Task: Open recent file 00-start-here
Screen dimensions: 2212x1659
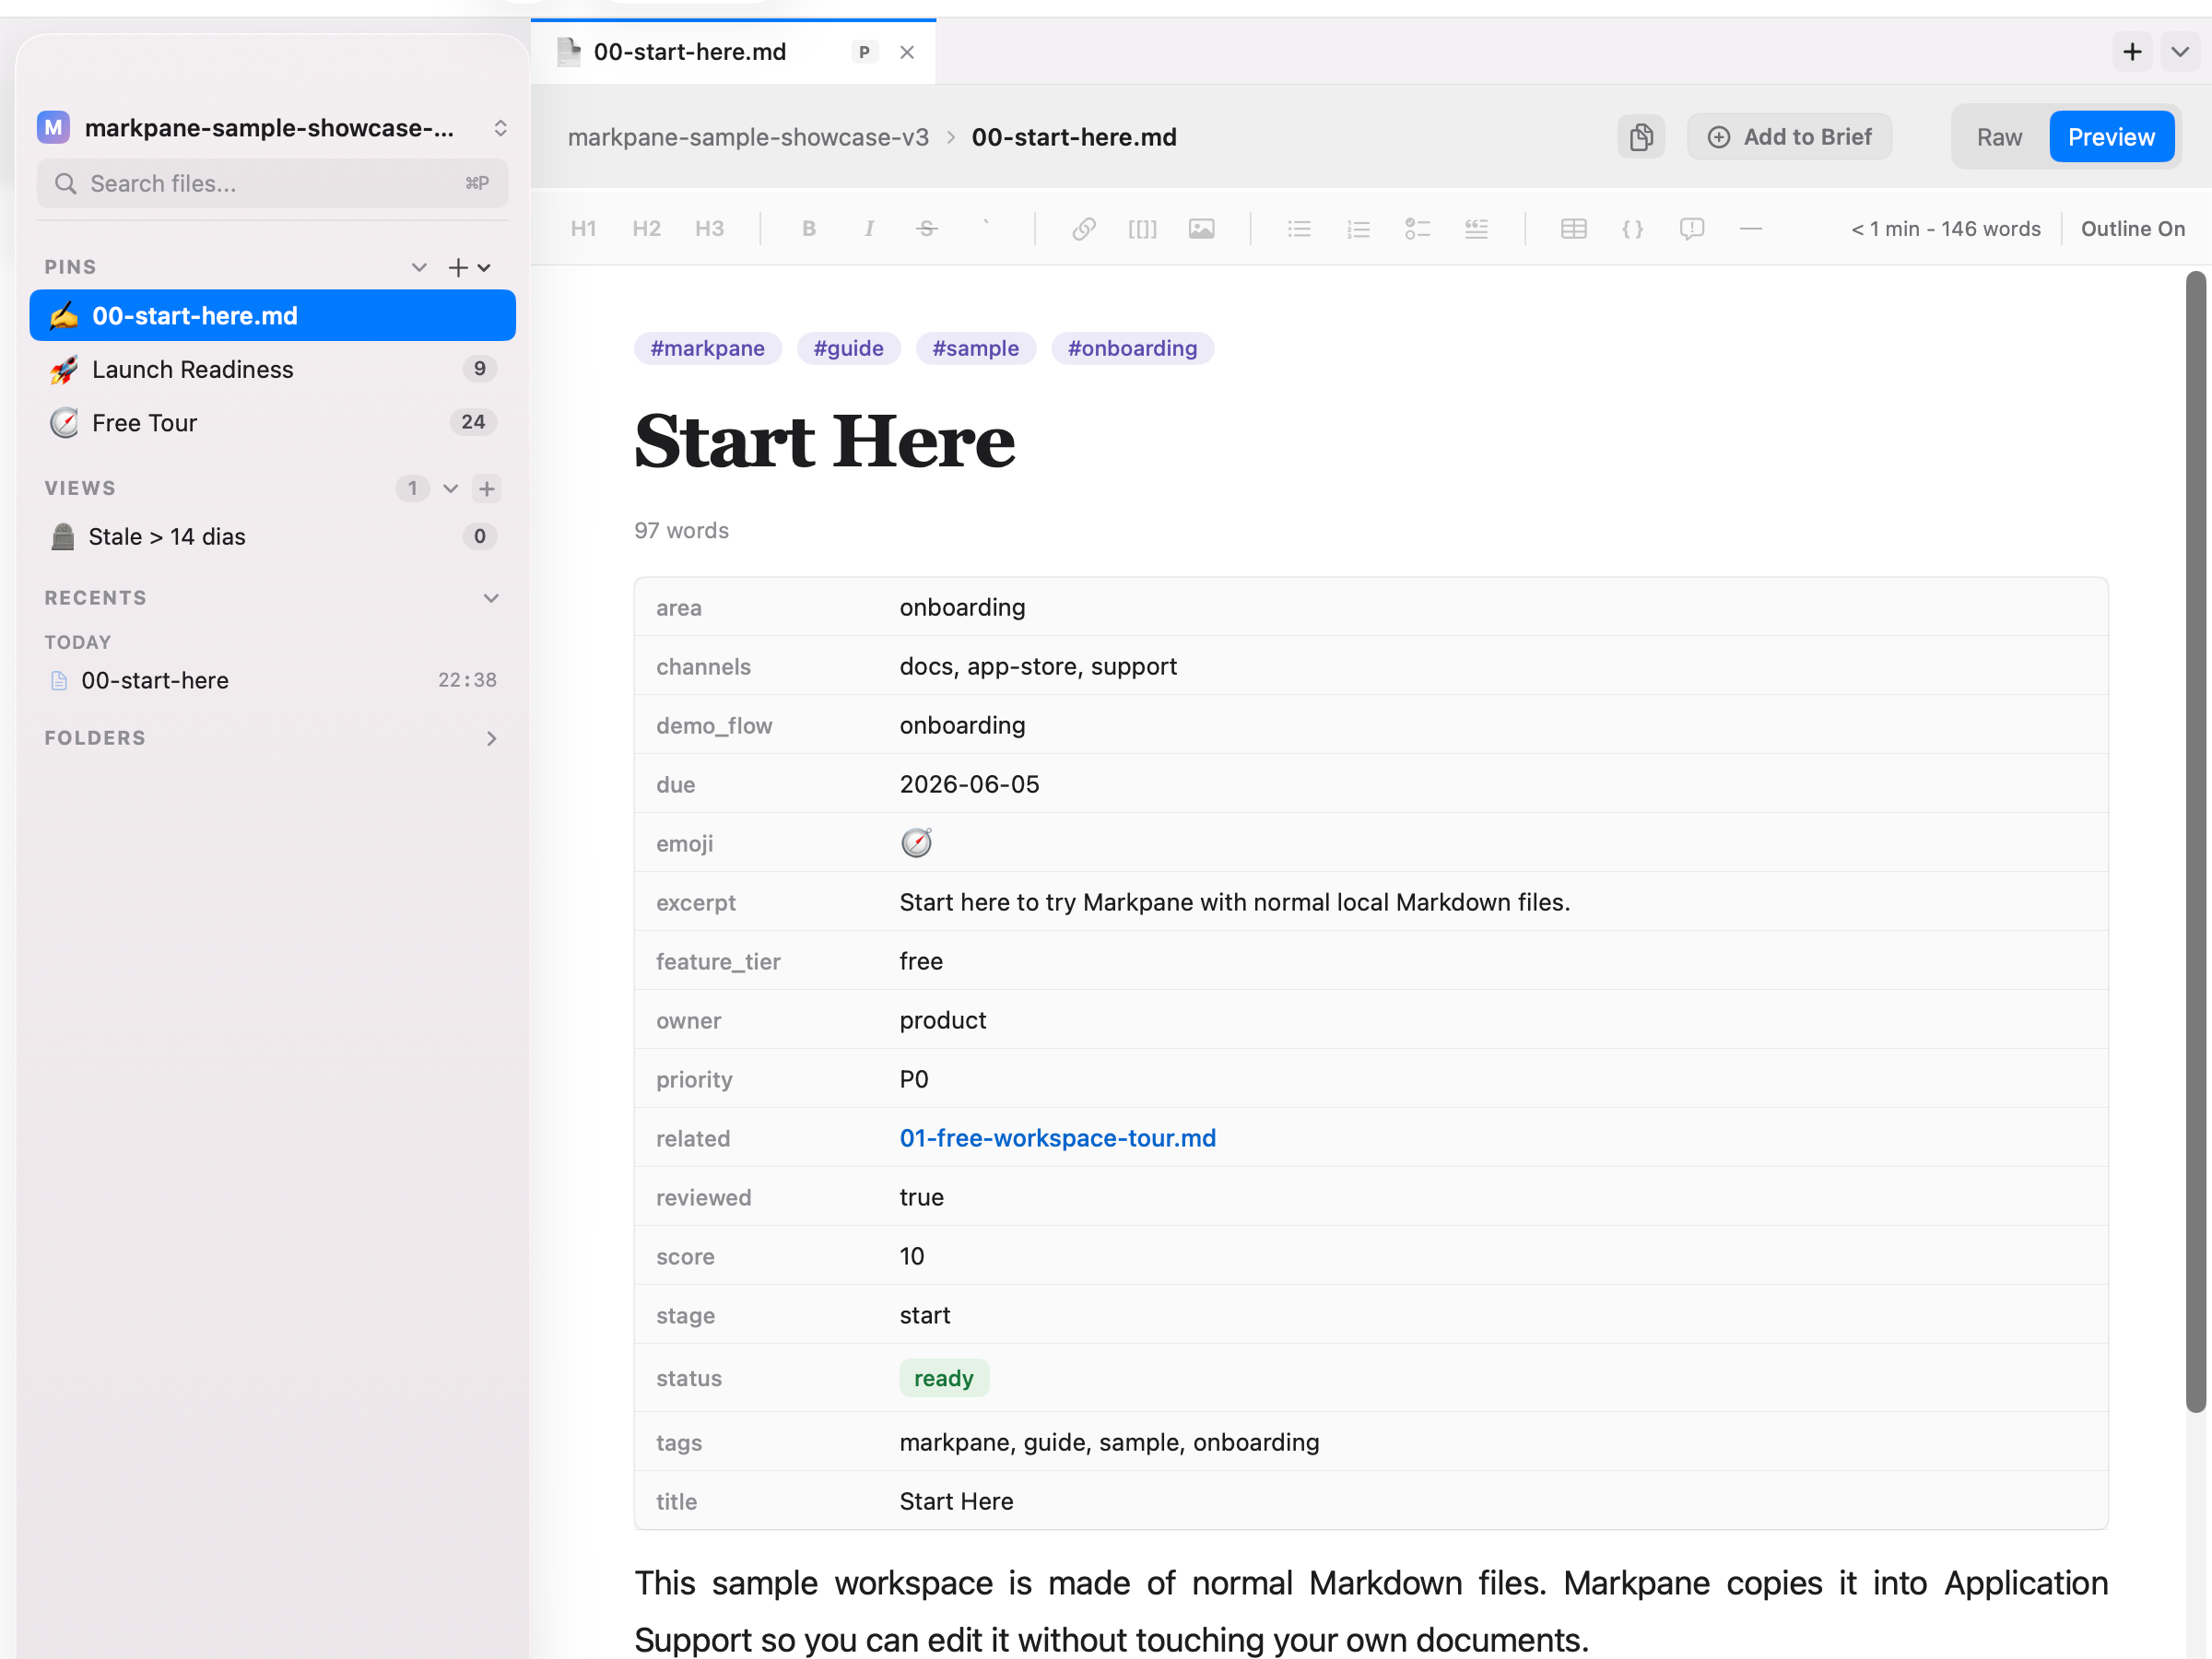Action: coord(272,680)
